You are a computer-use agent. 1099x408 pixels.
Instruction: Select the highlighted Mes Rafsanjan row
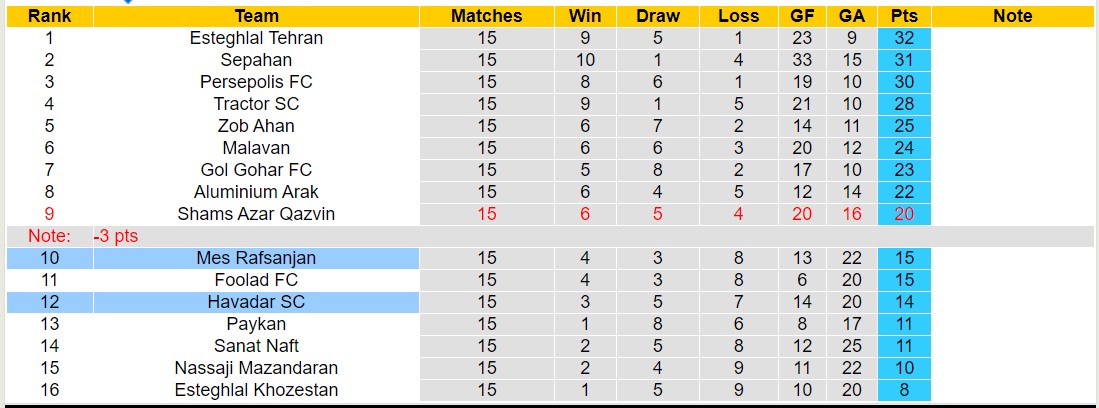point(256,258)
